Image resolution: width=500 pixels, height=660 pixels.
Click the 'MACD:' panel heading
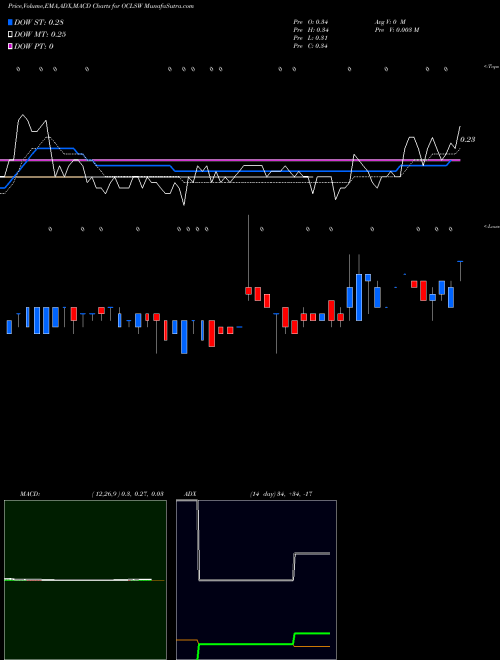[30, 494]
